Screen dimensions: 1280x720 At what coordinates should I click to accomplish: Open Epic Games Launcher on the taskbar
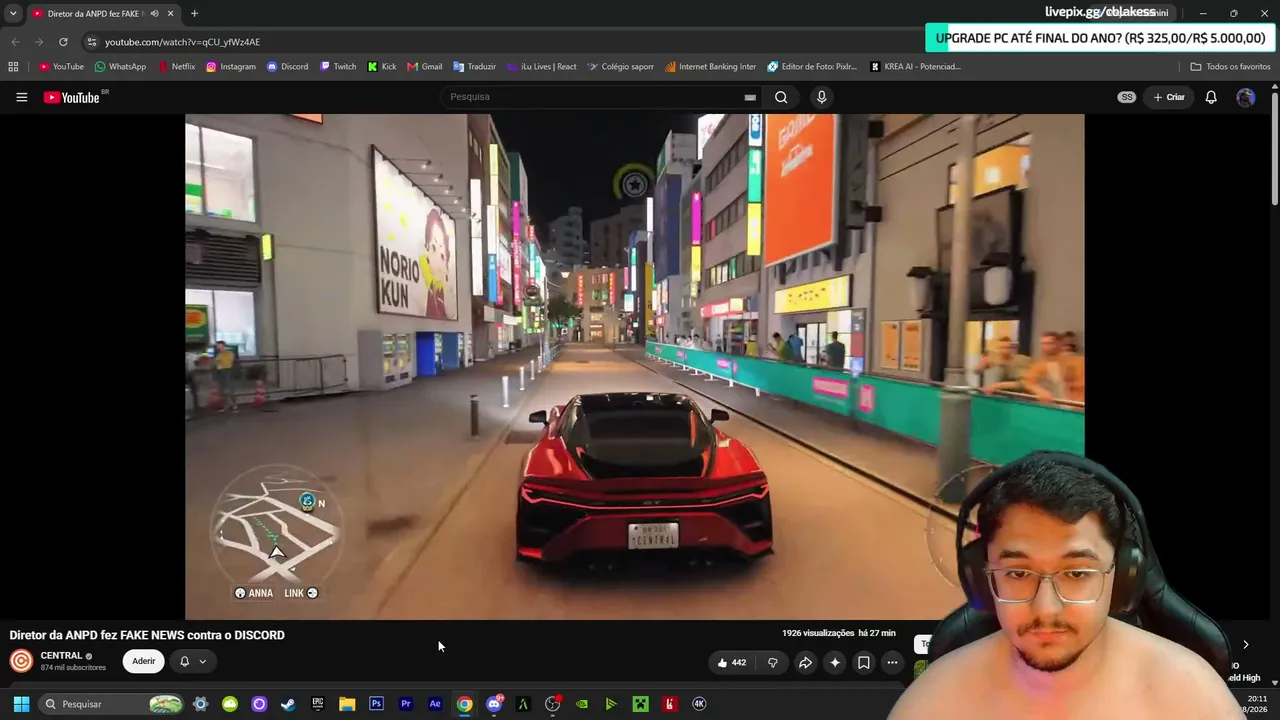[318, 704]
